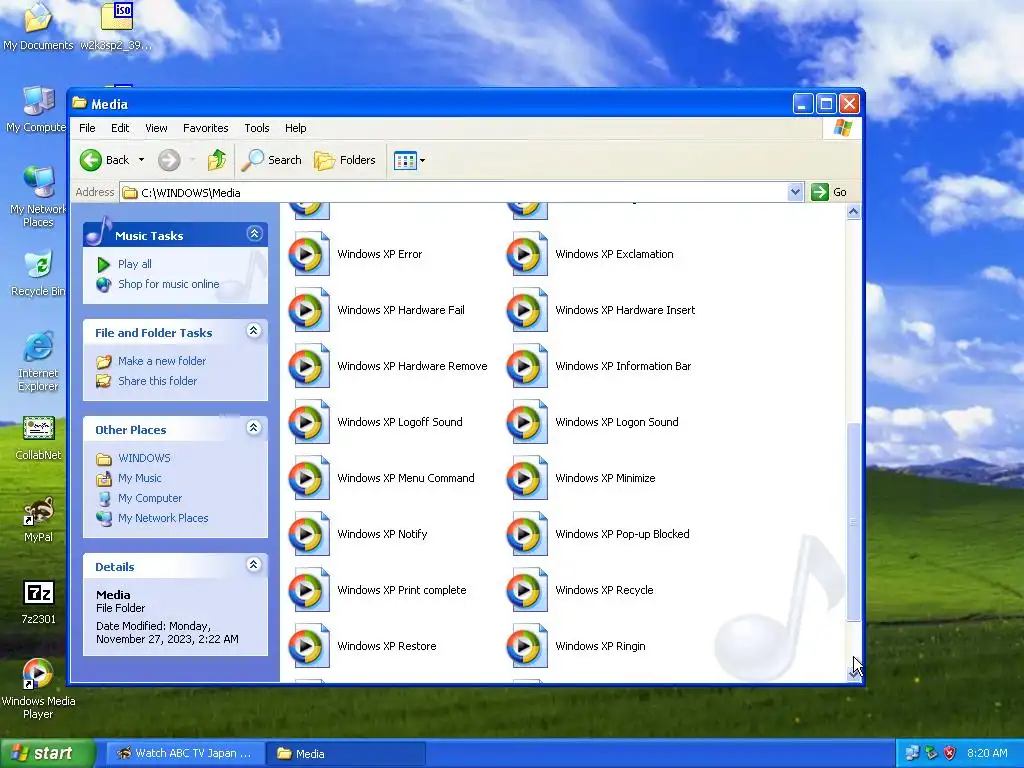The image size is (1024, 768).
Task: Select the Windows XP Logon Sound icon
Action: [527, 422]
